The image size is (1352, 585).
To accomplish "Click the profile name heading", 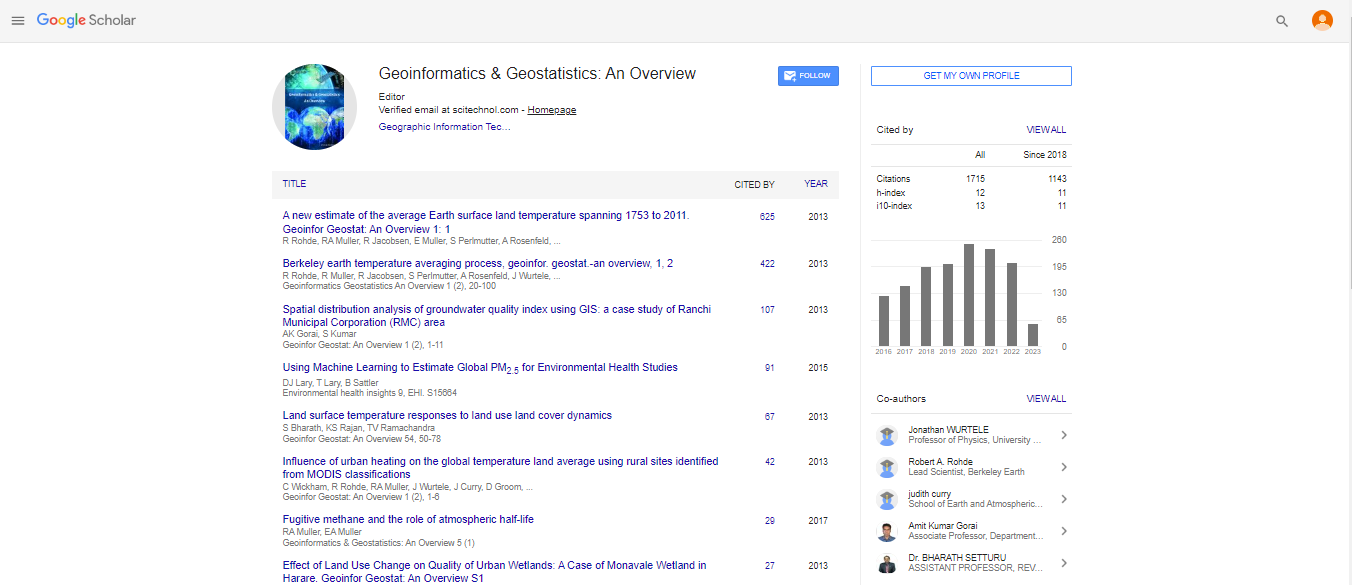I will tap(537, 74).
